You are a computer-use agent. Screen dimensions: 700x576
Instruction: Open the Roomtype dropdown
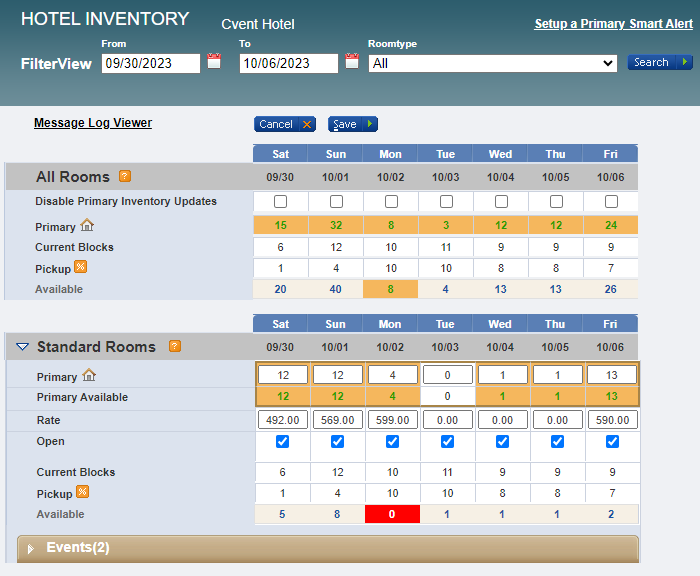point(492,63)
